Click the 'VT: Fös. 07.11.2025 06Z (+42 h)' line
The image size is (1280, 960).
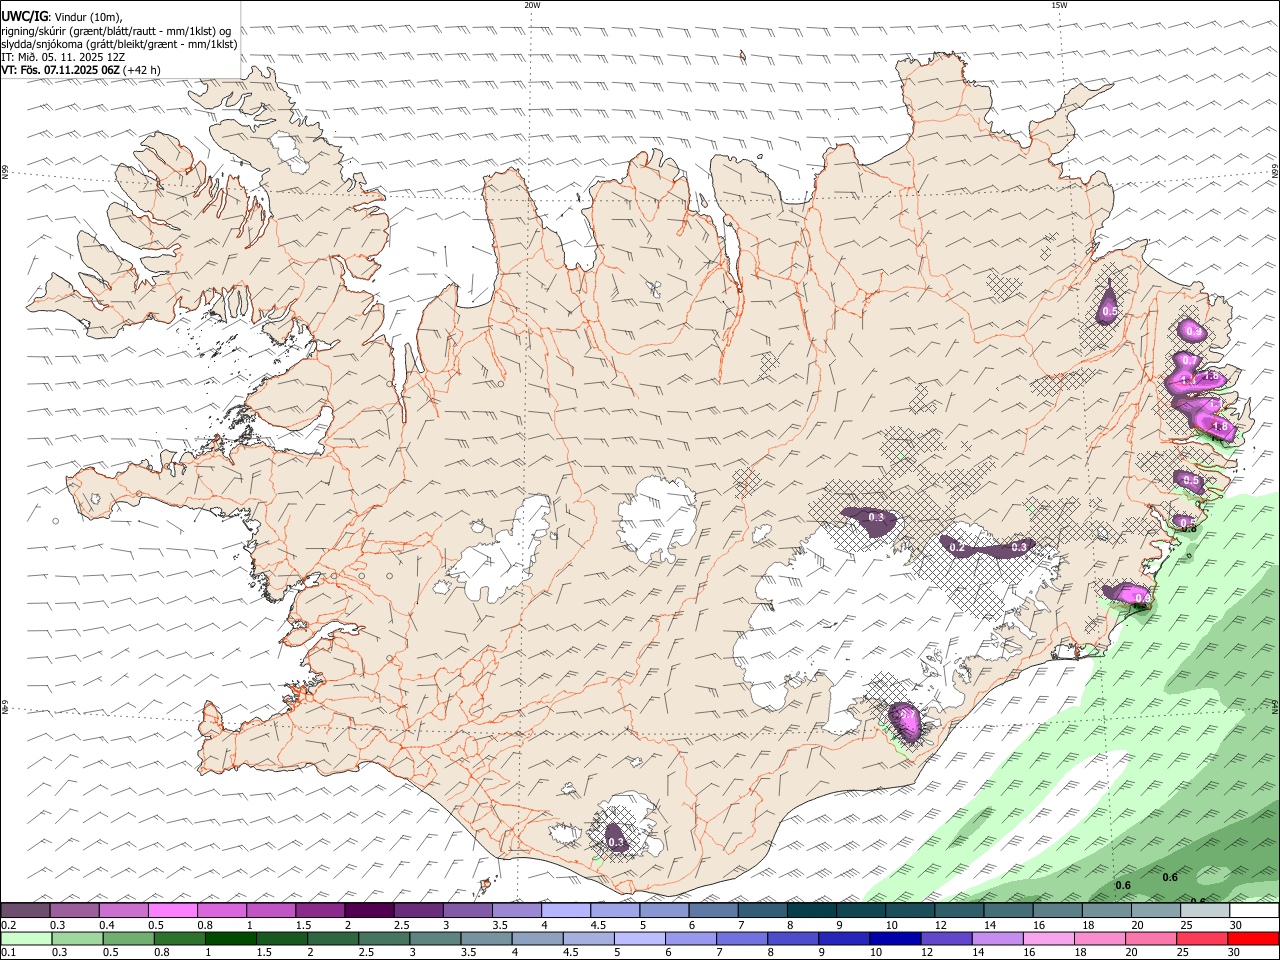tap(81, 70)
